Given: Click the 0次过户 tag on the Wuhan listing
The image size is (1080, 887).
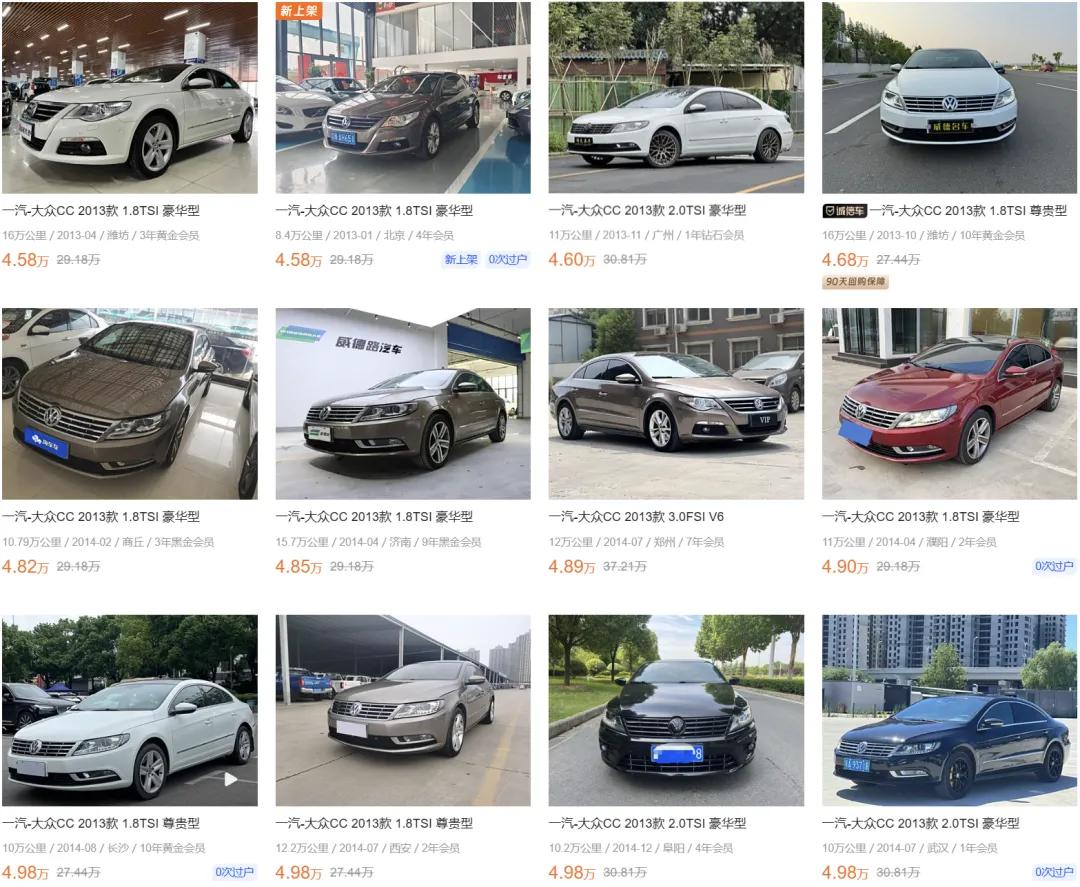Looking at the screenshot, I should tap(1054, 873).
